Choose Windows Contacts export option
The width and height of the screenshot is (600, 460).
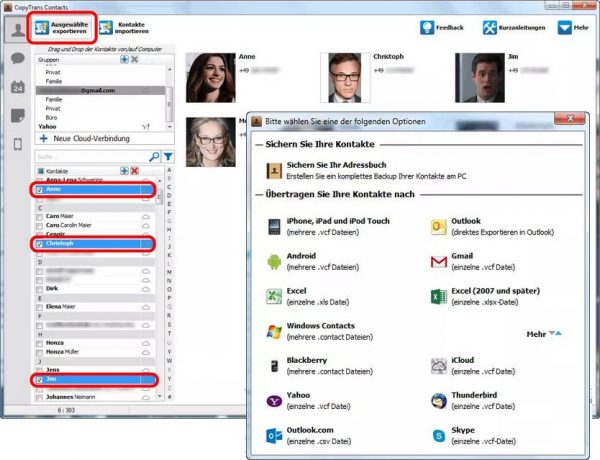(320, 331)
